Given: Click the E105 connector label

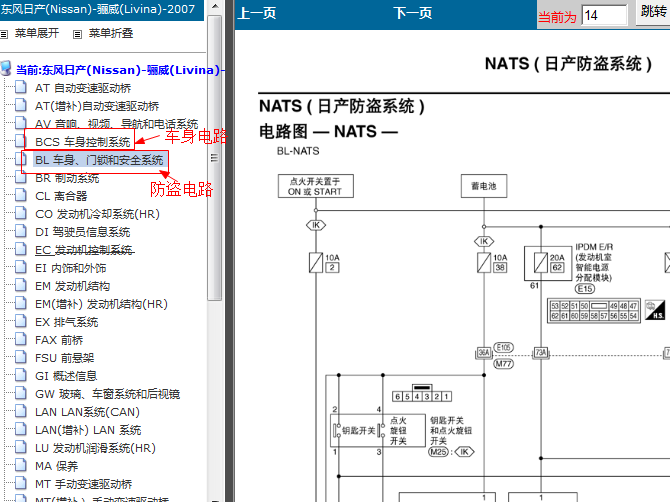Looking at the screenshot, I should click(503, 347).
